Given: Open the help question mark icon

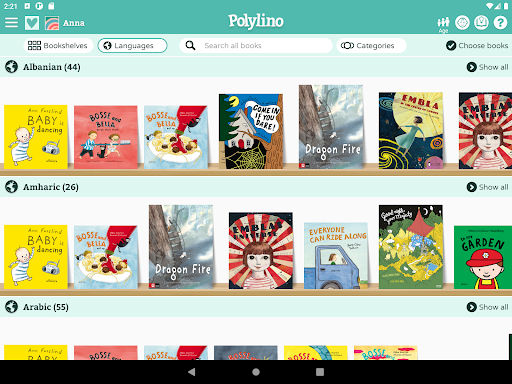Looking at the screenshot, I should (x=500, y=23).
